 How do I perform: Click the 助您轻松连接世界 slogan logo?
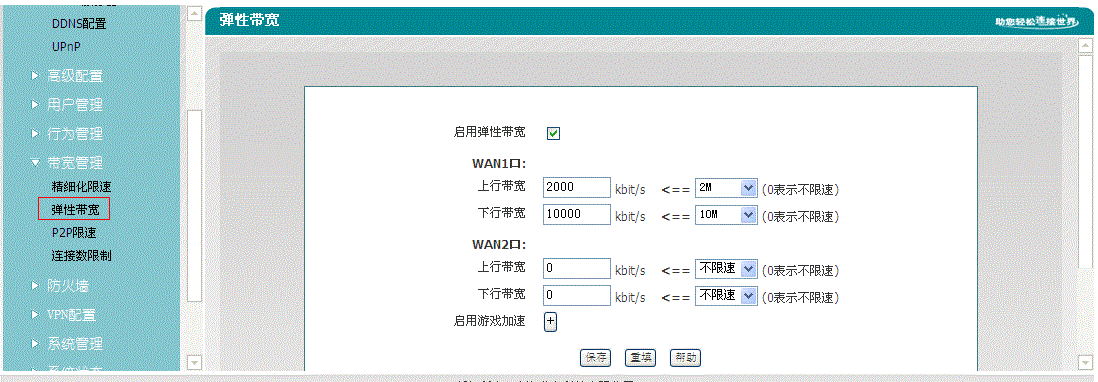1037,22
